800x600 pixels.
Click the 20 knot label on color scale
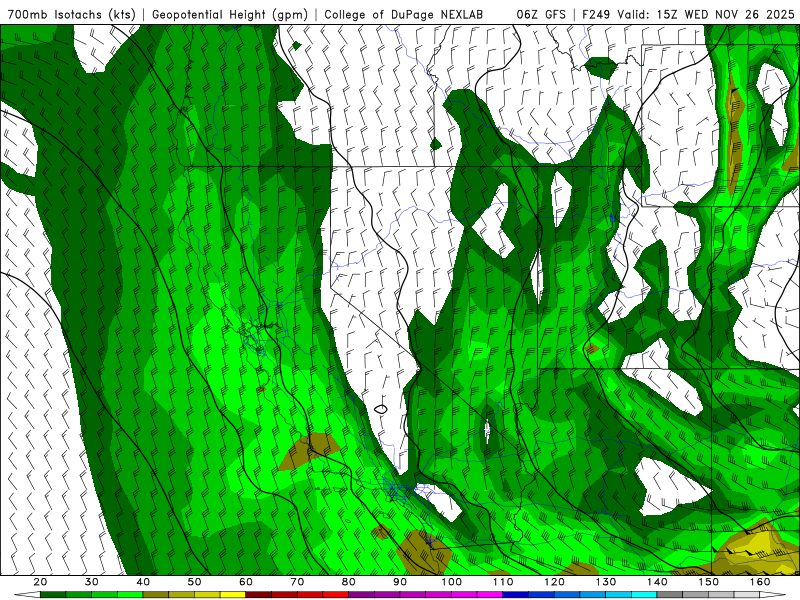[40, 582]
